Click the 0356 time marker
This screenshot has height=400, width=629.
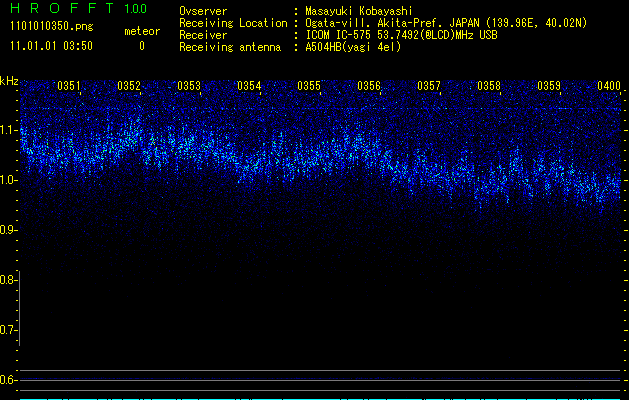(369, 86)
